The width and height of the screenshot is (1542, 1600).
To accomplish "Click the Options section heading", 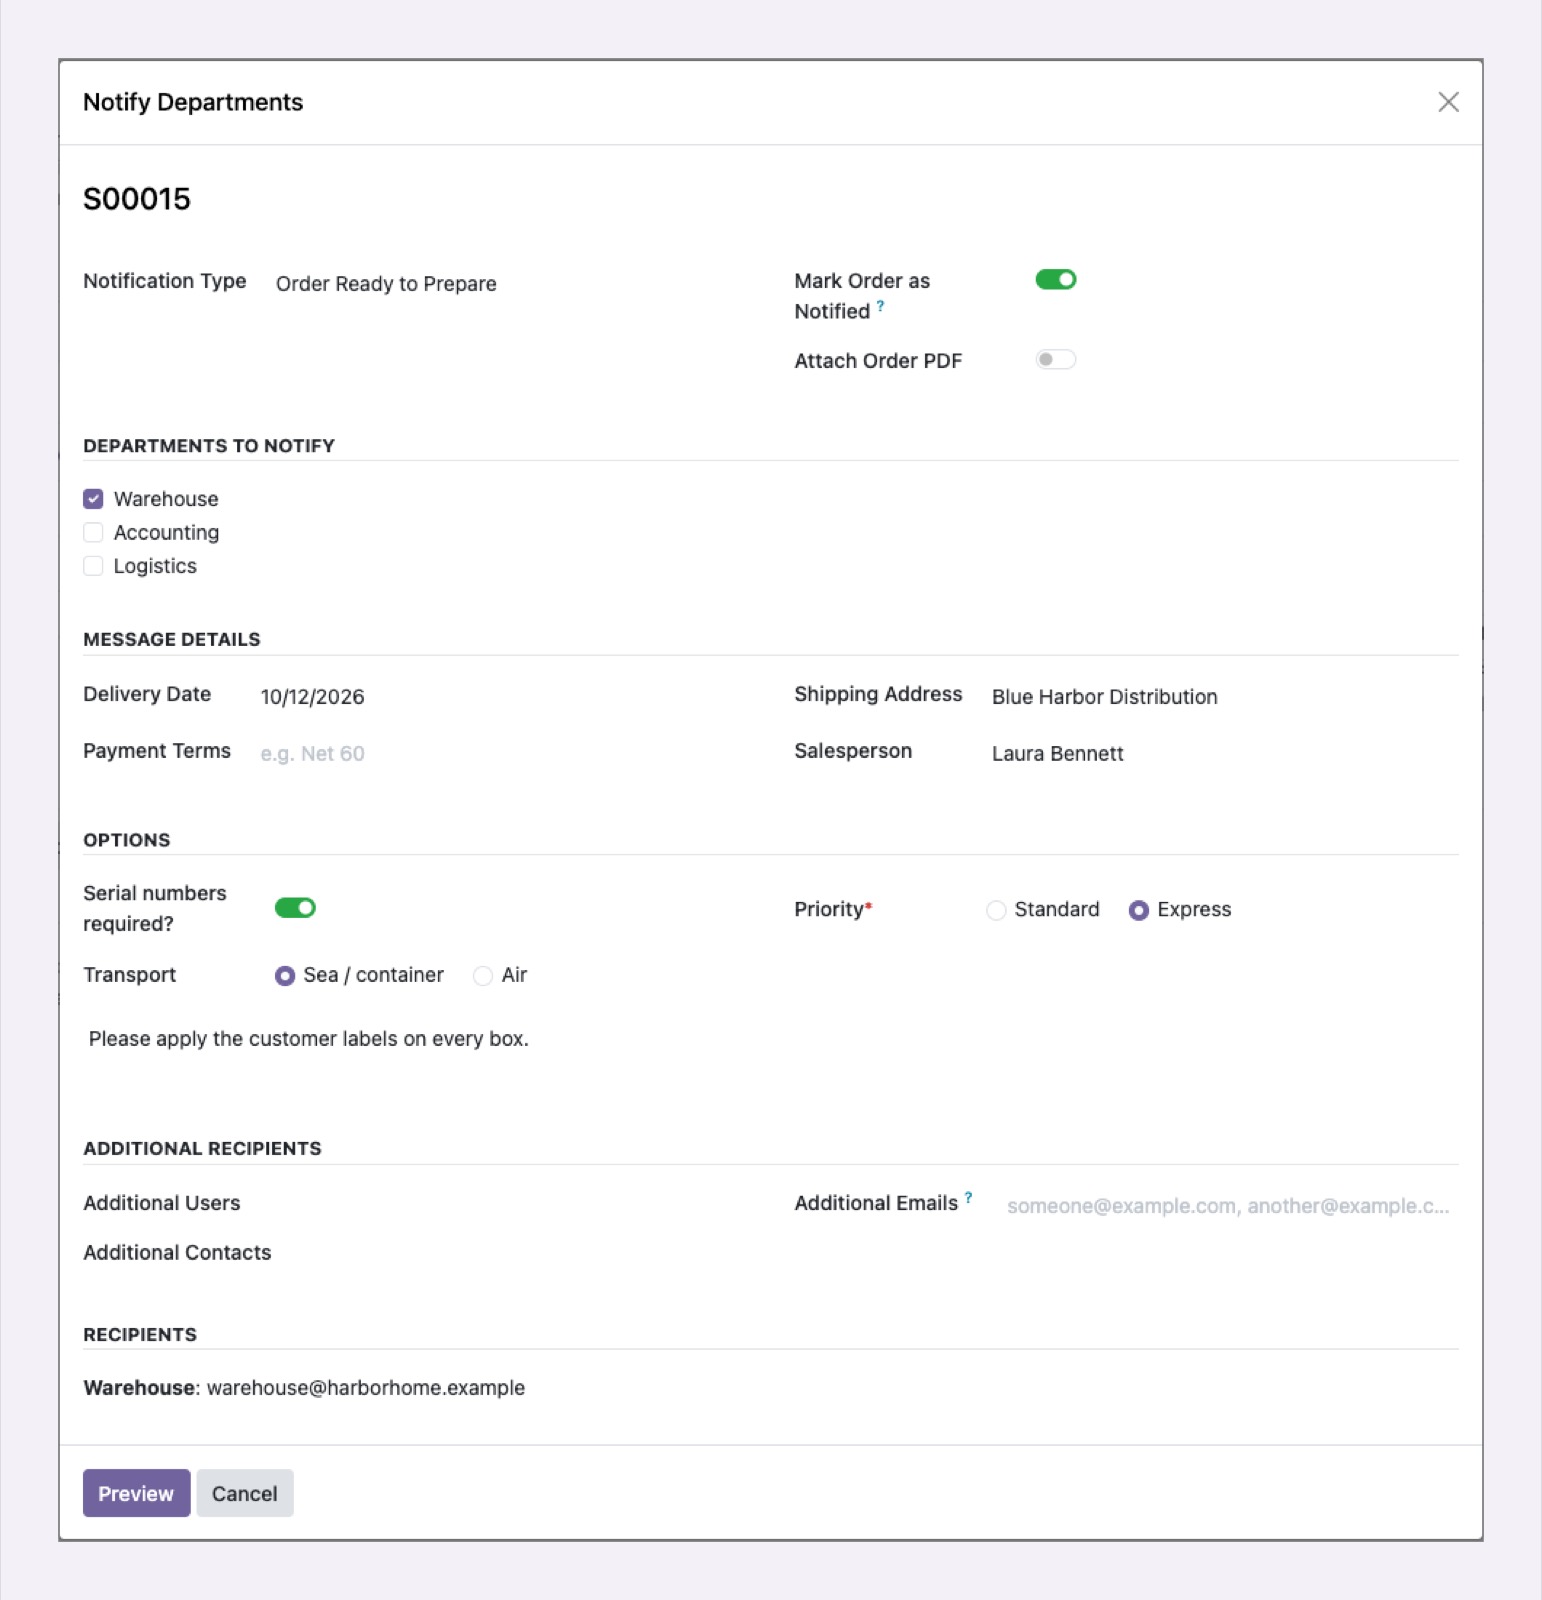I will pos(127,840).
